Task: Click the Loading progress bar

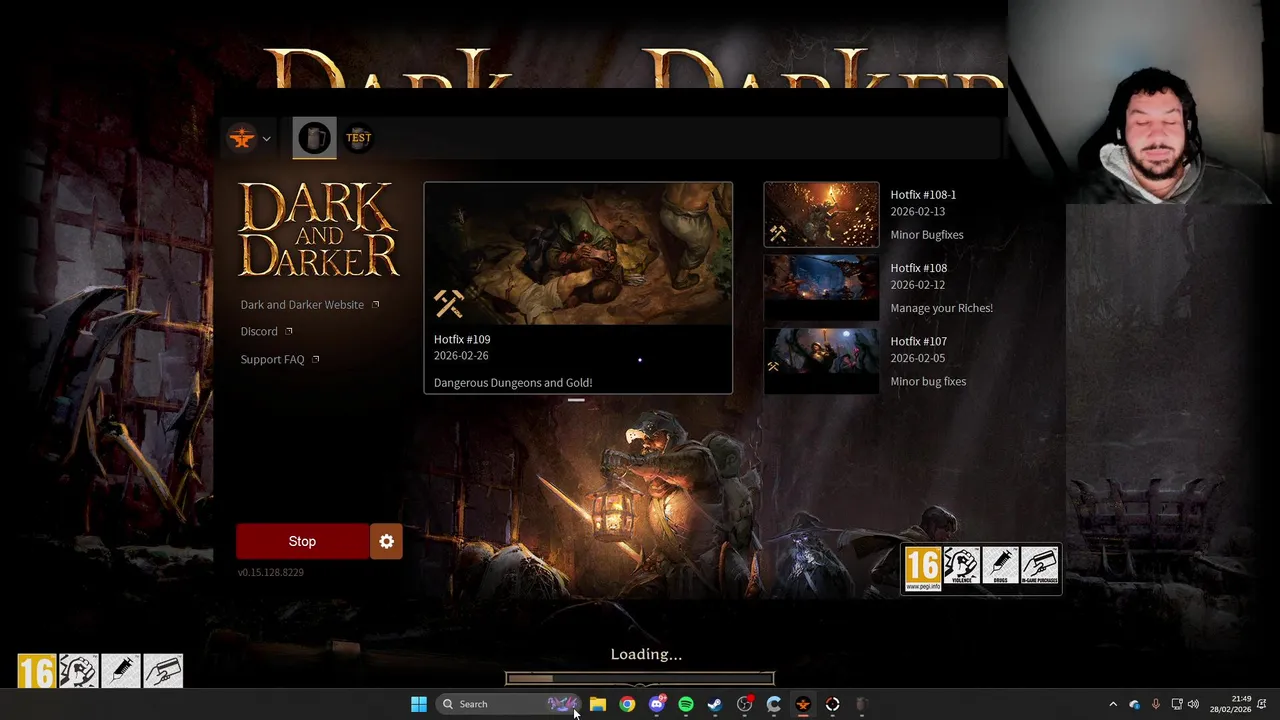Action: pos(640,679)
